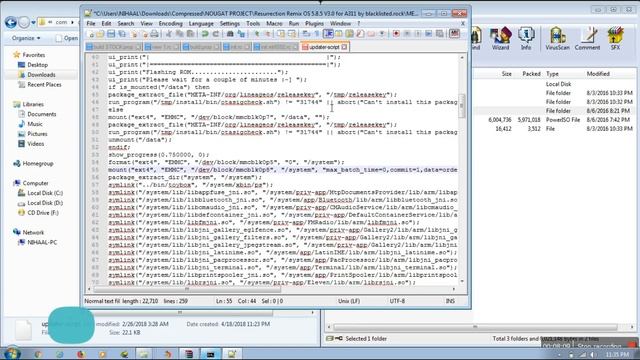Select Downloads in the Explorer sidebar
This screenshot has height=360, width=640.
point(37,75)
